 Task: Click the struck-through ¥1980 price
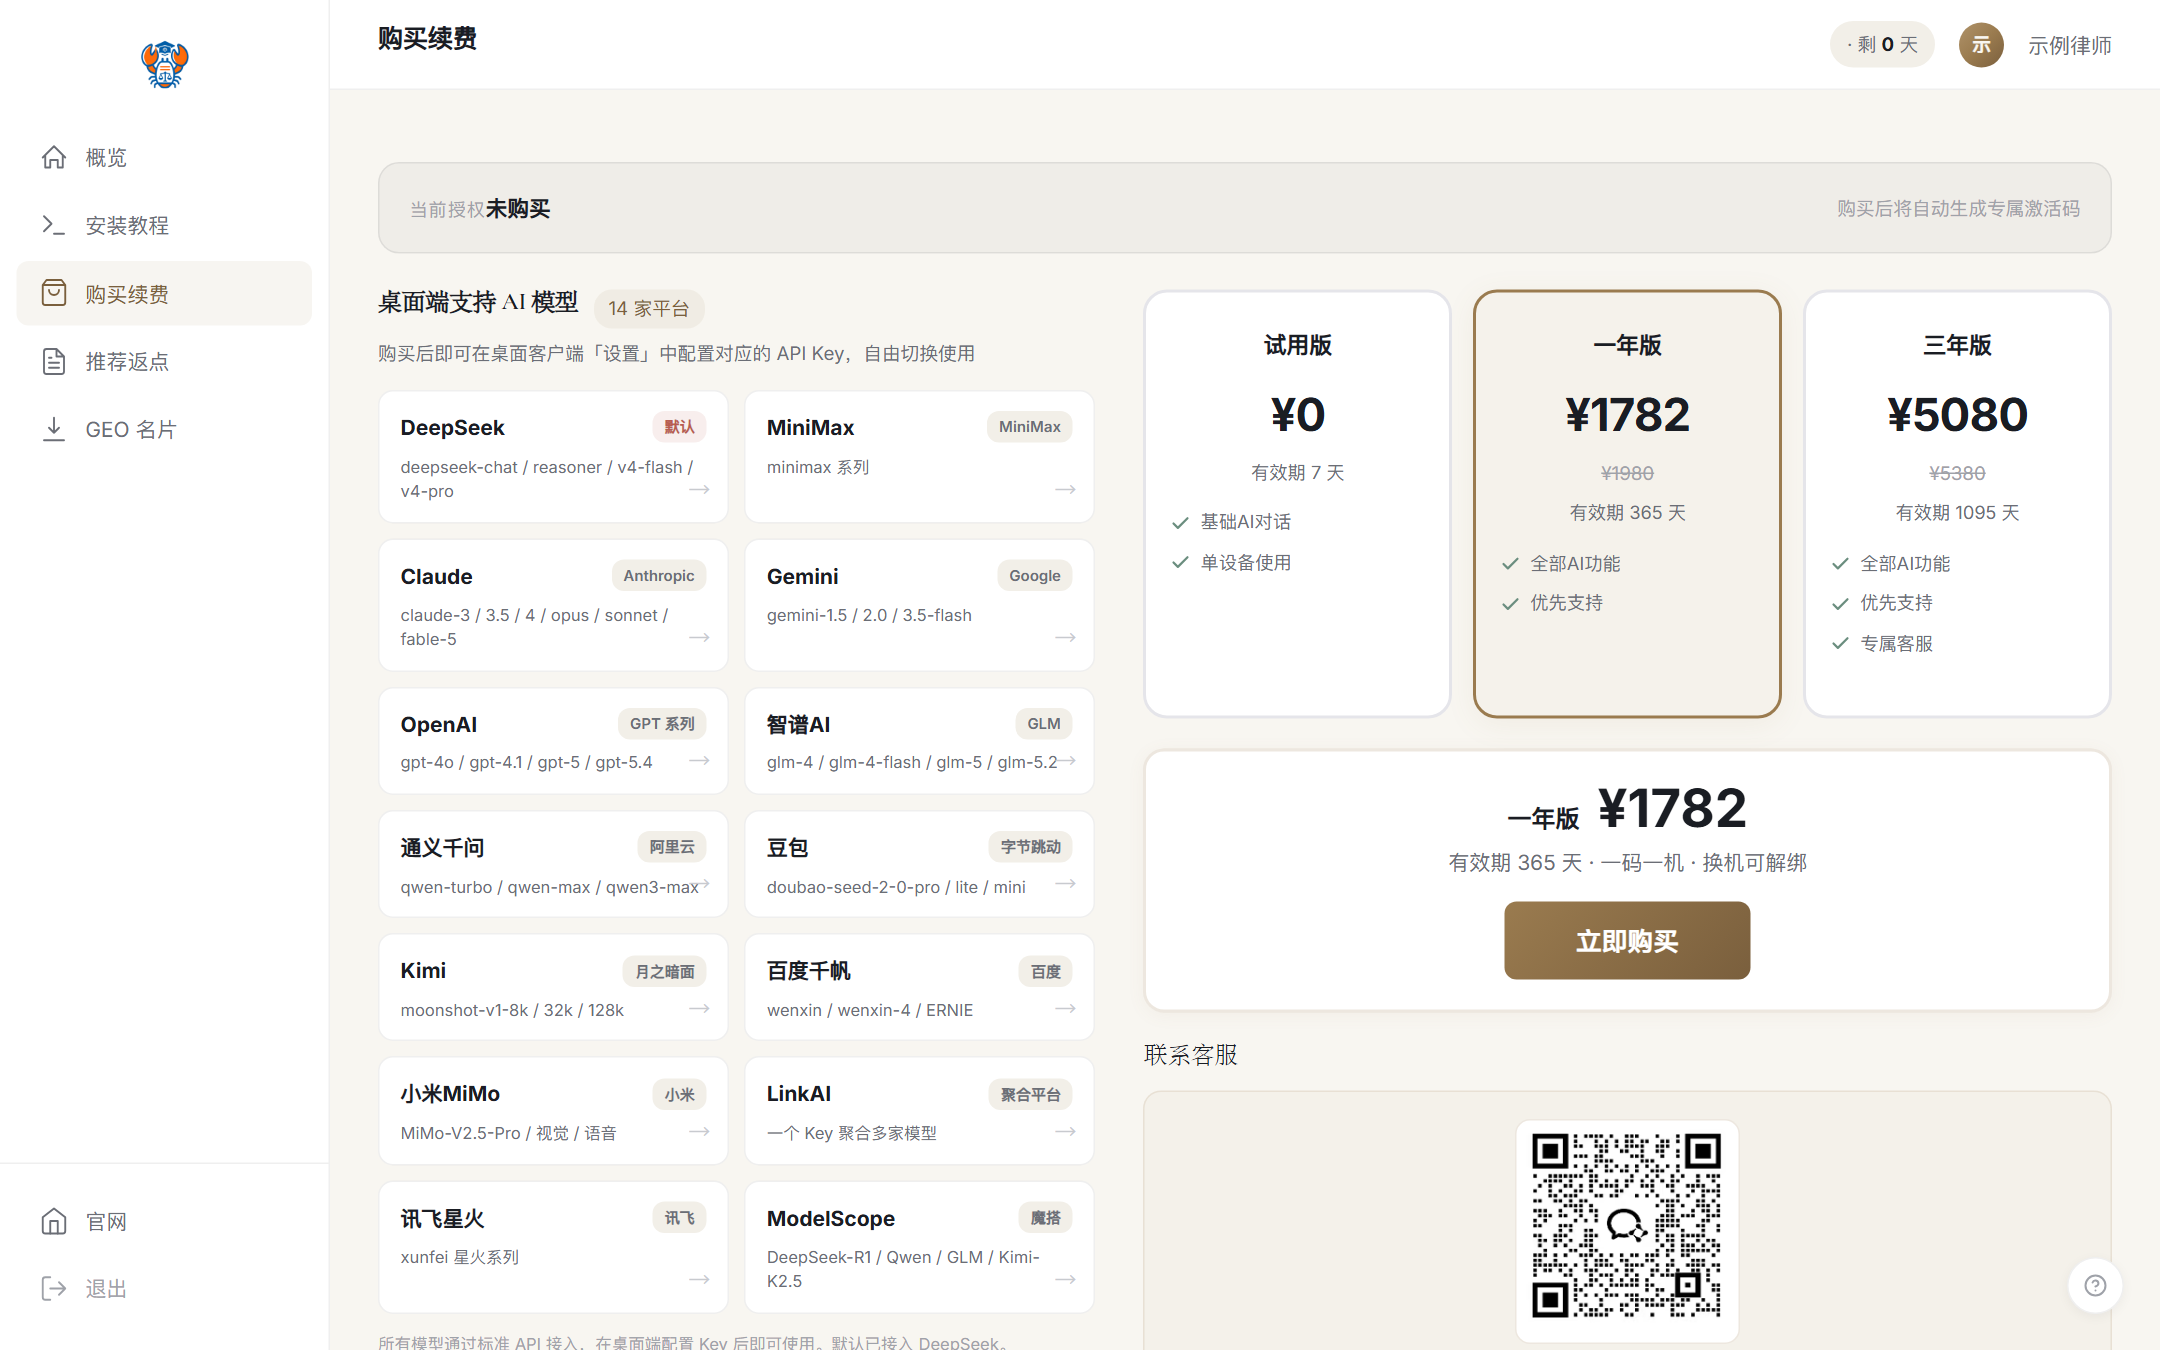[1627, 473]
